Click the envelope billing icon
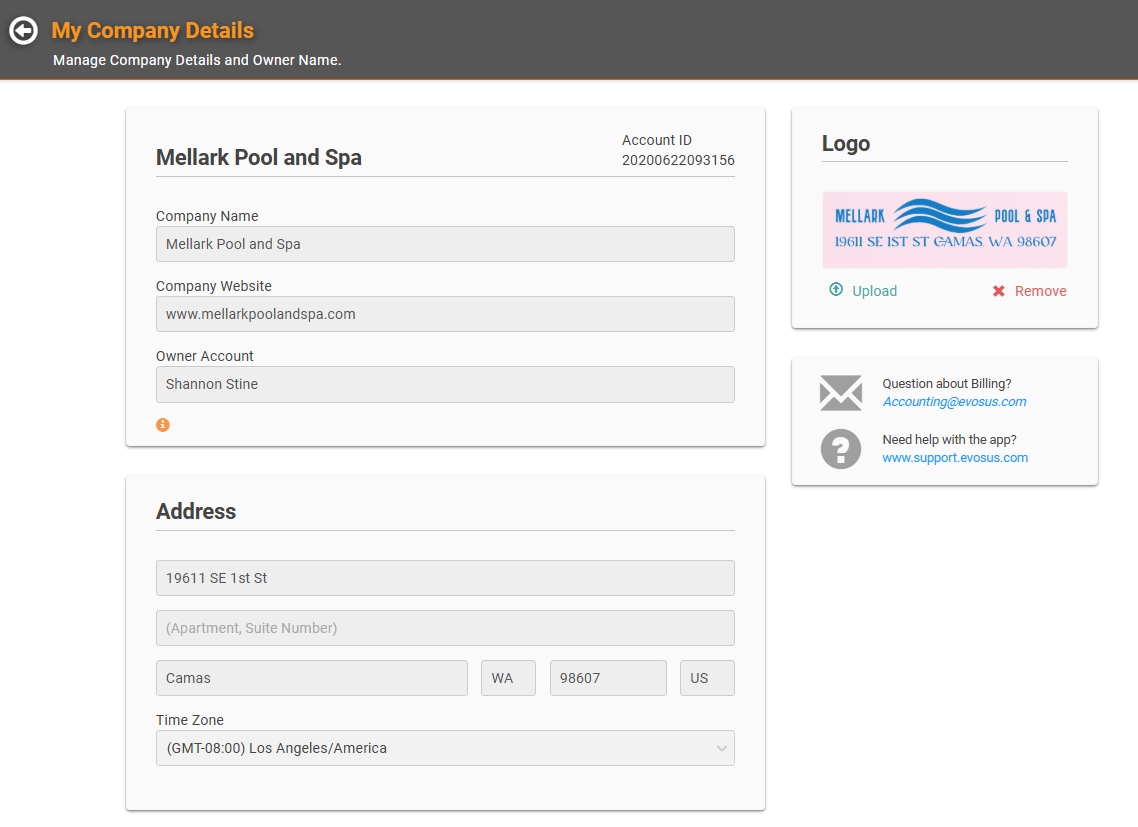 point(840,393)
